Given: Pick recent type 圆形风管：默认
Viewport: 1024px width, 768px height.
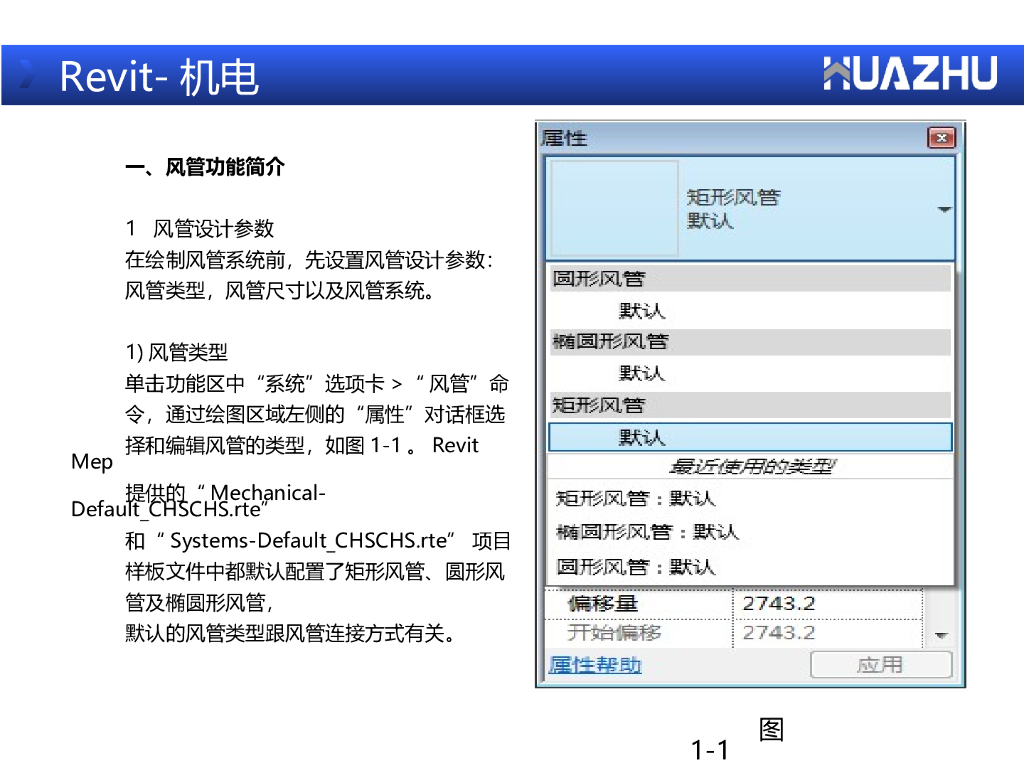Looking at the screenshot, I should pos(635,567).
